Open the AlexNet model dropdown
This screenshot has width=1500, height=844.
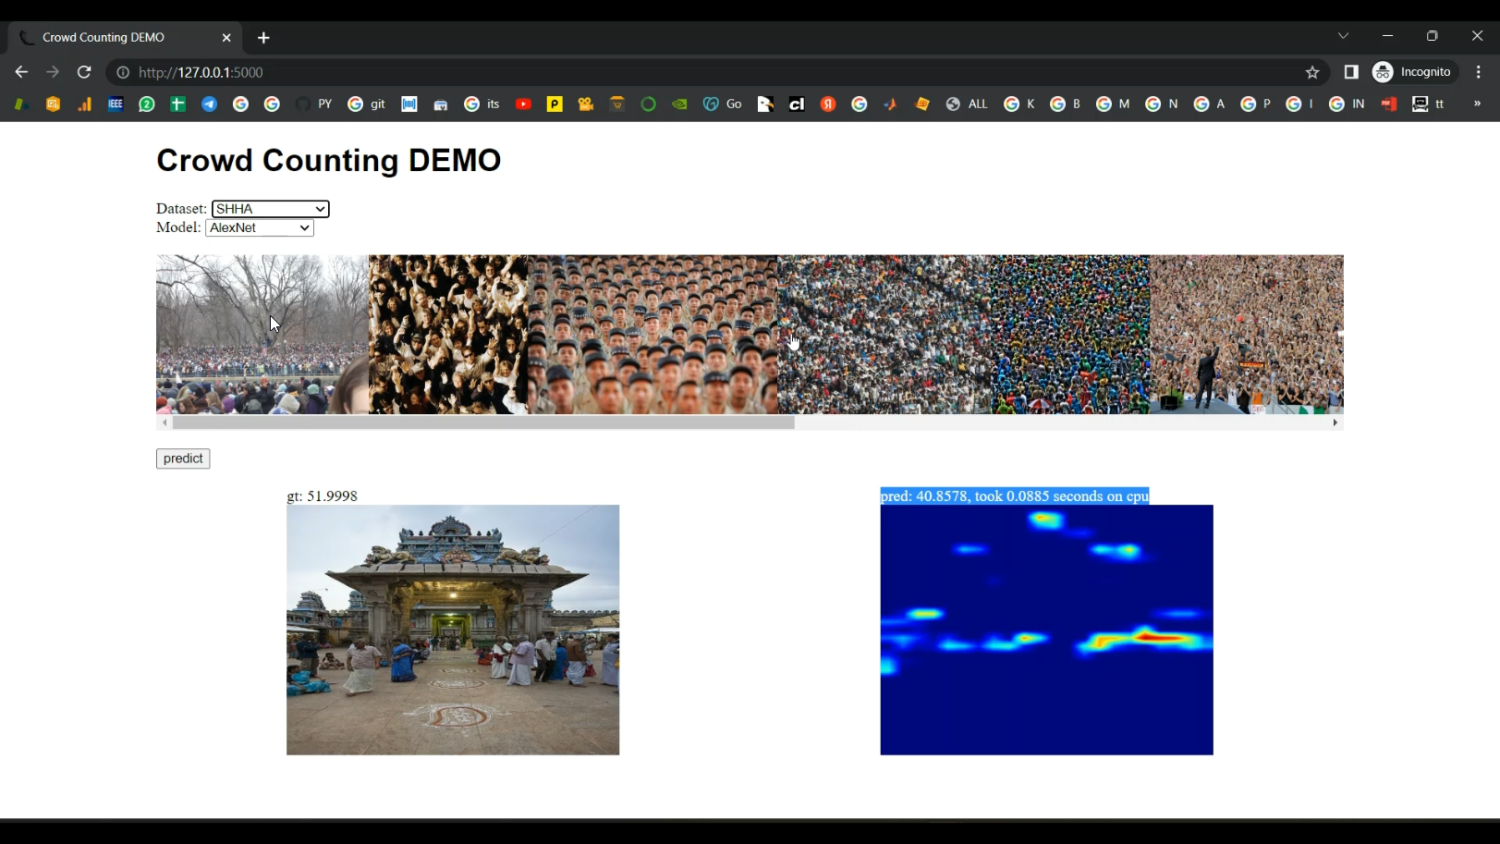(x=258, y=227)
